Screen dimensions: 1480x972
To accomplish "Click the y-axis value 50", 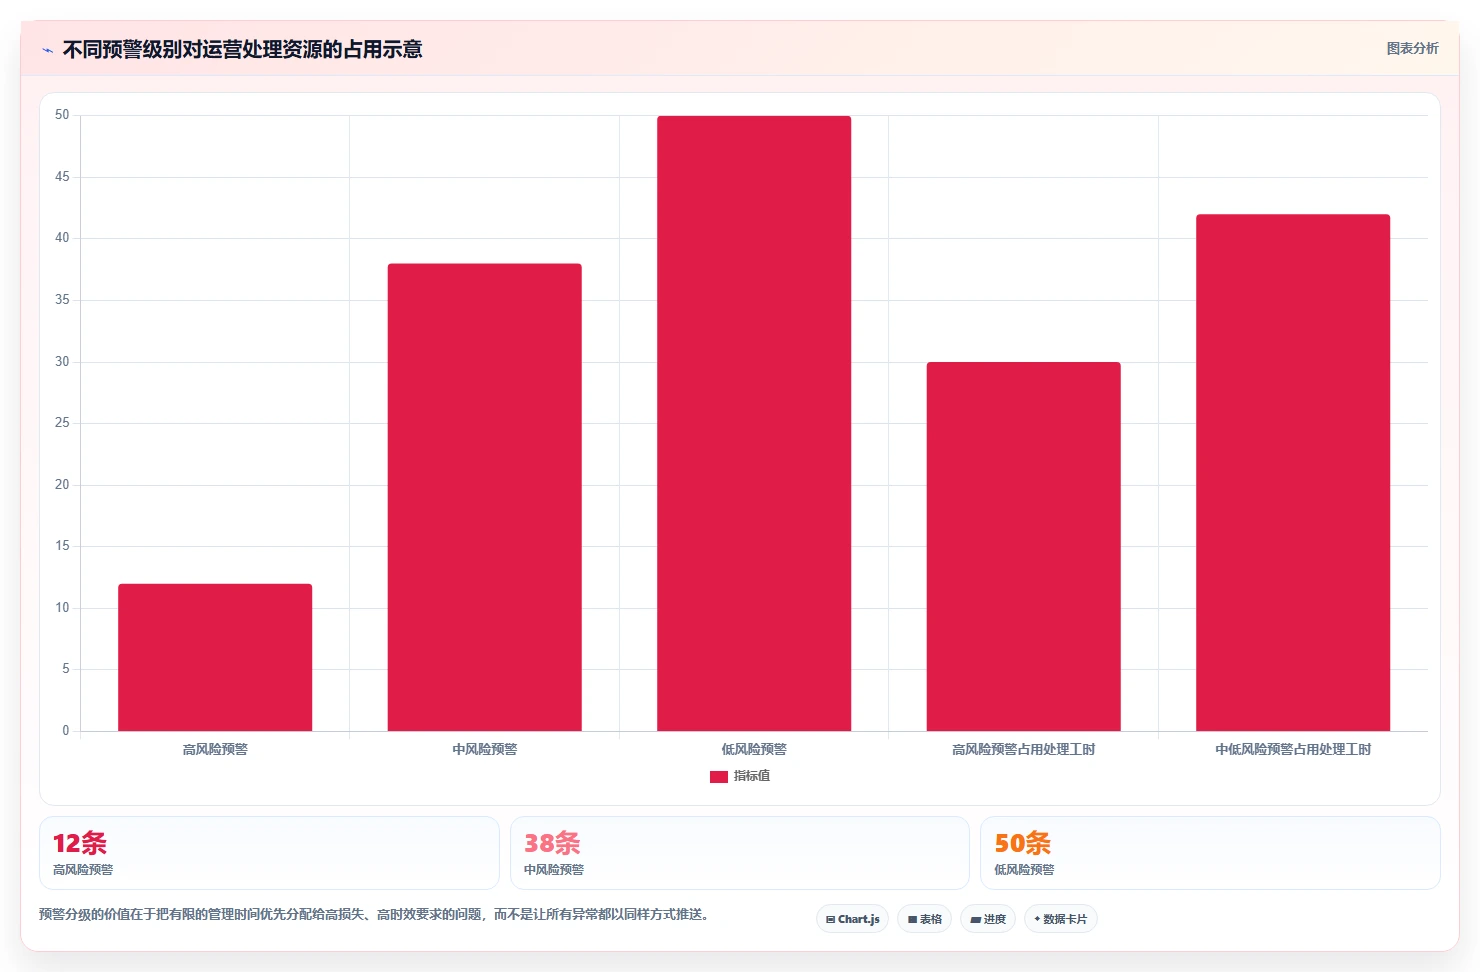I will [x=62, y=115].
